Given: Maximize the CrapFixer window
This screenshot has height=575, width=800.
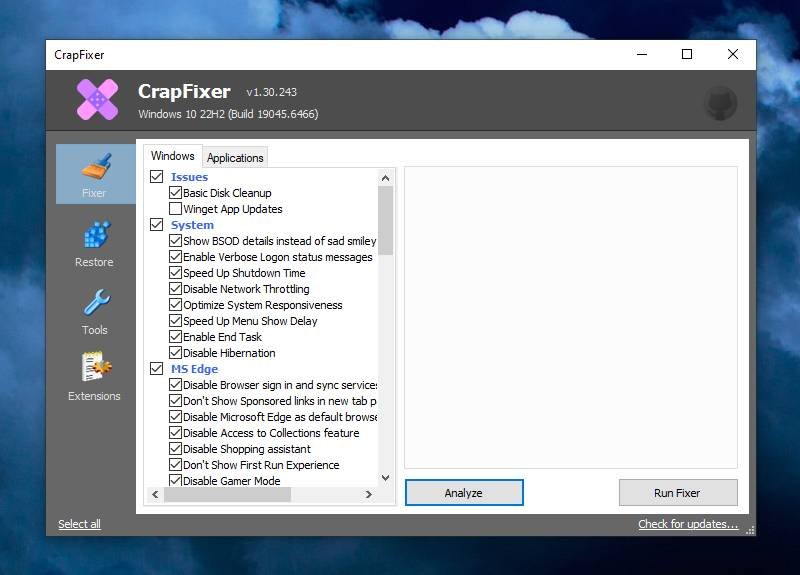Looking at the screenshot, I should (x=687, y=54).
